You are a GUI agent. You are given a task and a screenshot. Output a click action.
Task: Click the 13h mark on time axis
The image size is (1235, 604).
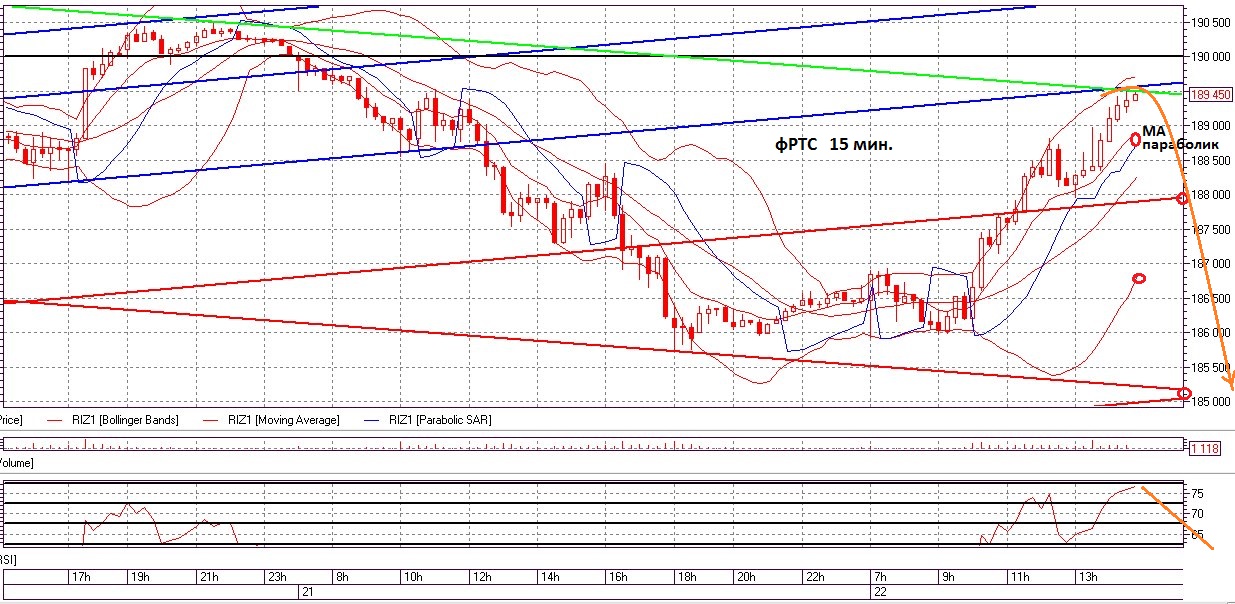(x=1088, y=577)
